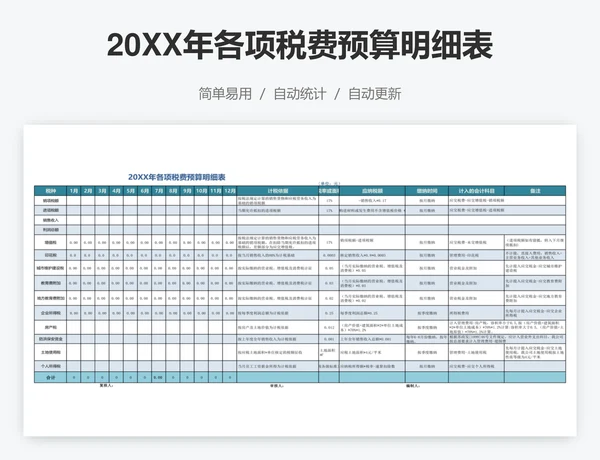Image resolution: width=600 pixels, height=460 pixels.
Task: Select the 计入的会计科目 column header
Action: (x=476, y=191)
